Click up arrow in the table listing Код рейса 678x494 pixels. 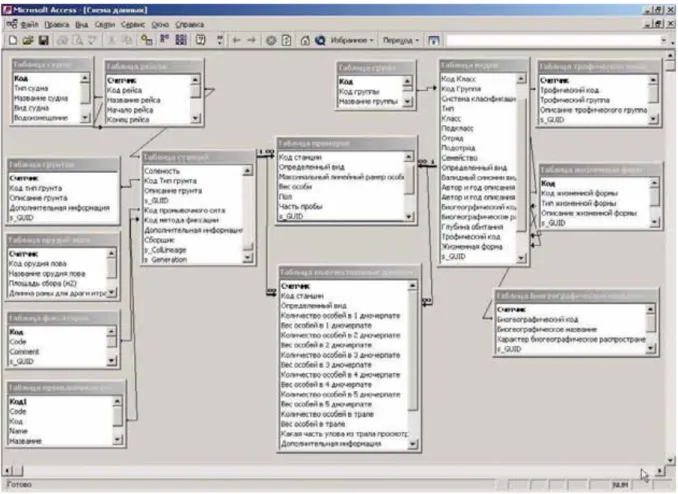195,80
